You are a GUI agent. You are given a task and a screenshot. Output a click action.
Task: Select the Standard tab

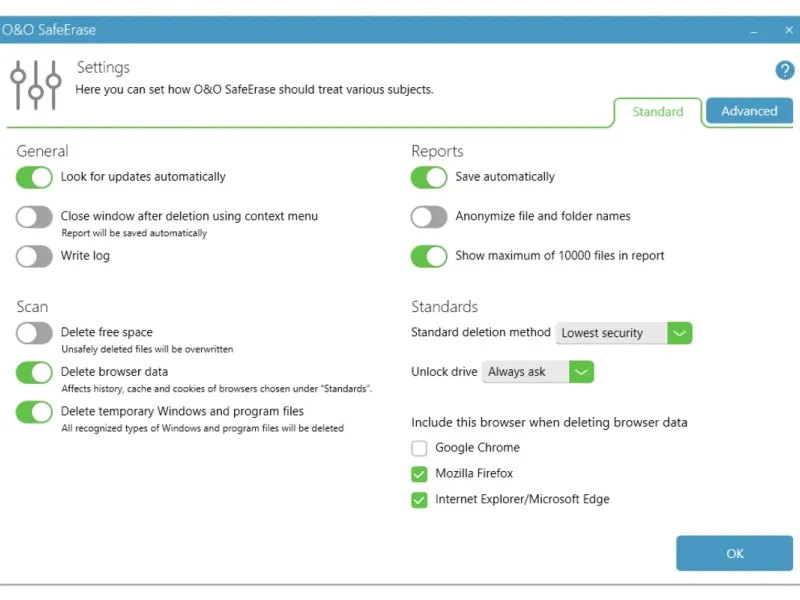coord(657,112)
